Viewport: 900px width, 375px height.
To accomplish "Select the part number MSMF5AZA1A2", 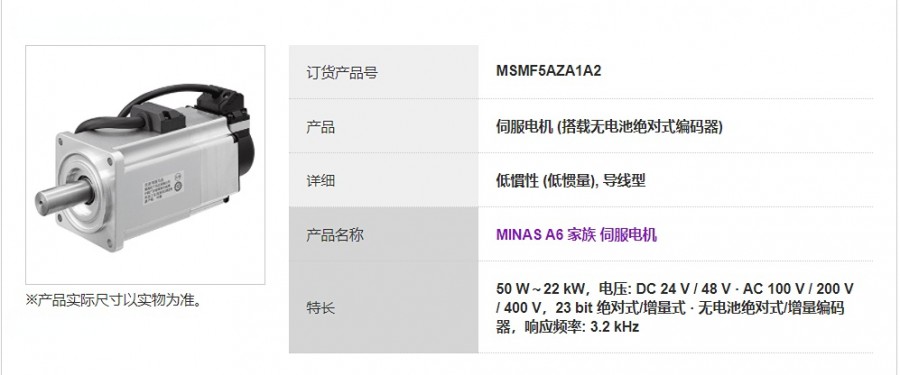I will coord(549,71).
